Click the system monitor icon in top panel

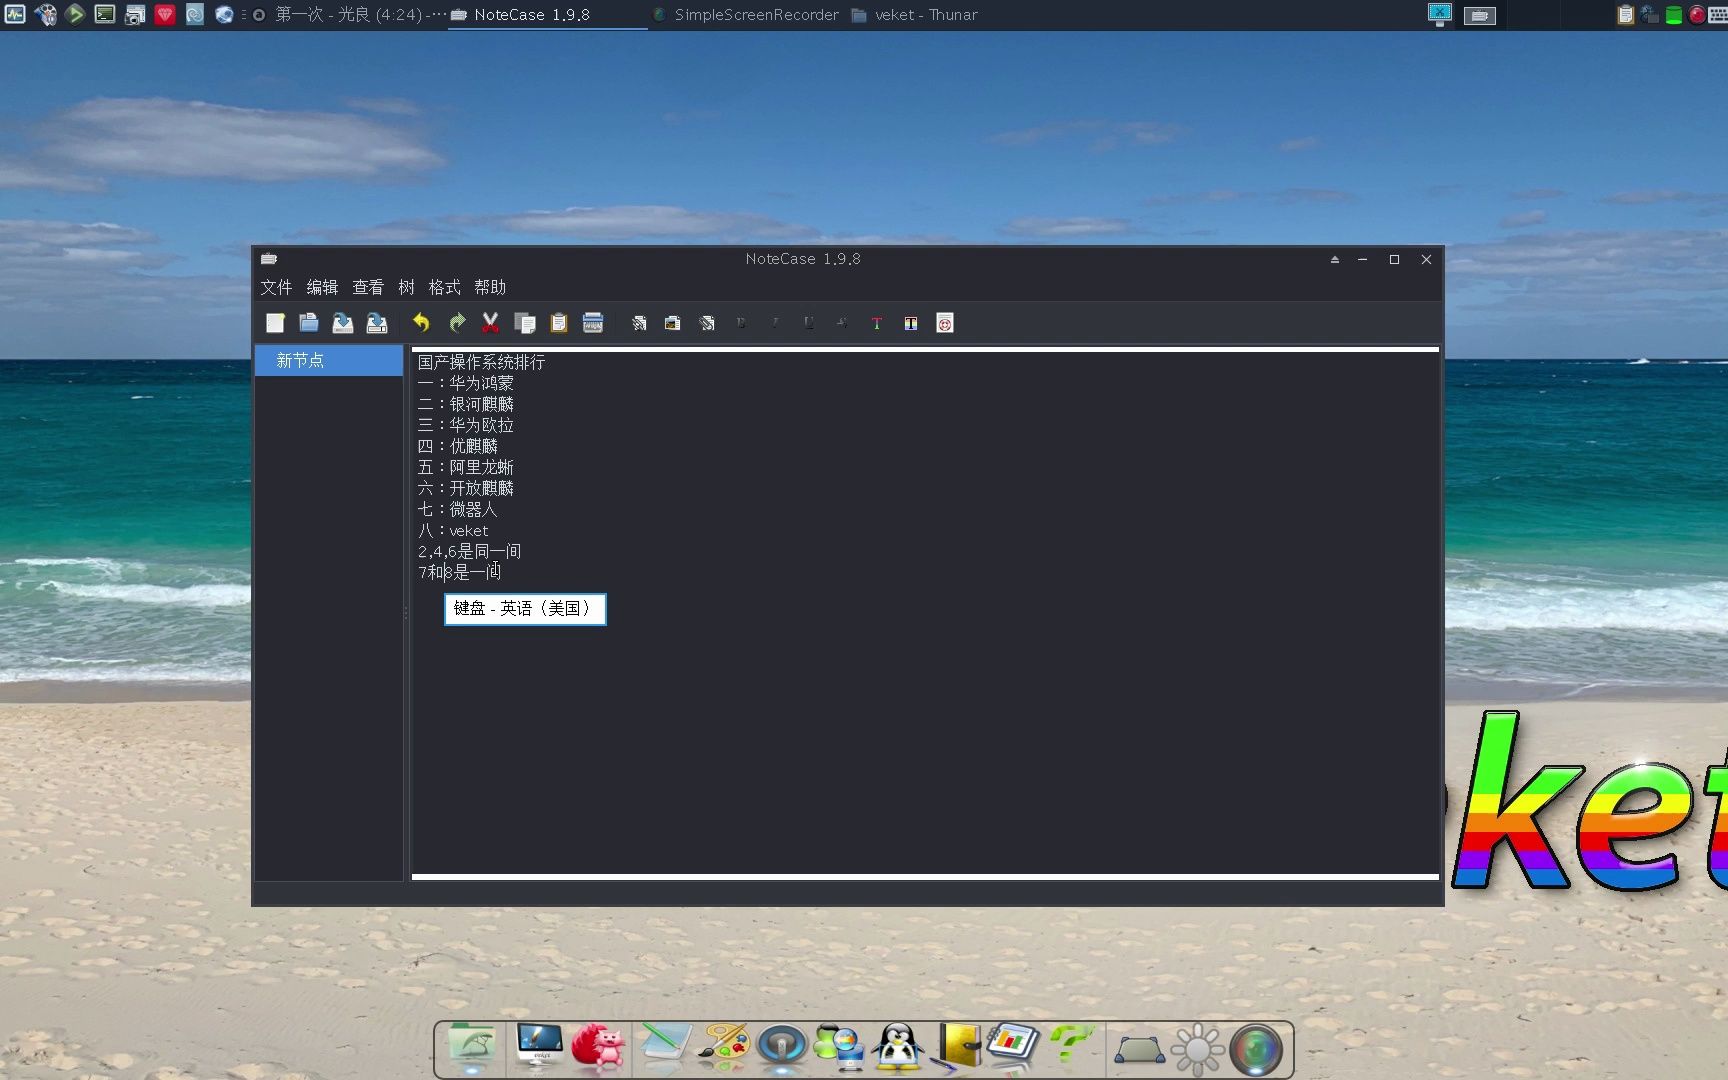(15, 14)
